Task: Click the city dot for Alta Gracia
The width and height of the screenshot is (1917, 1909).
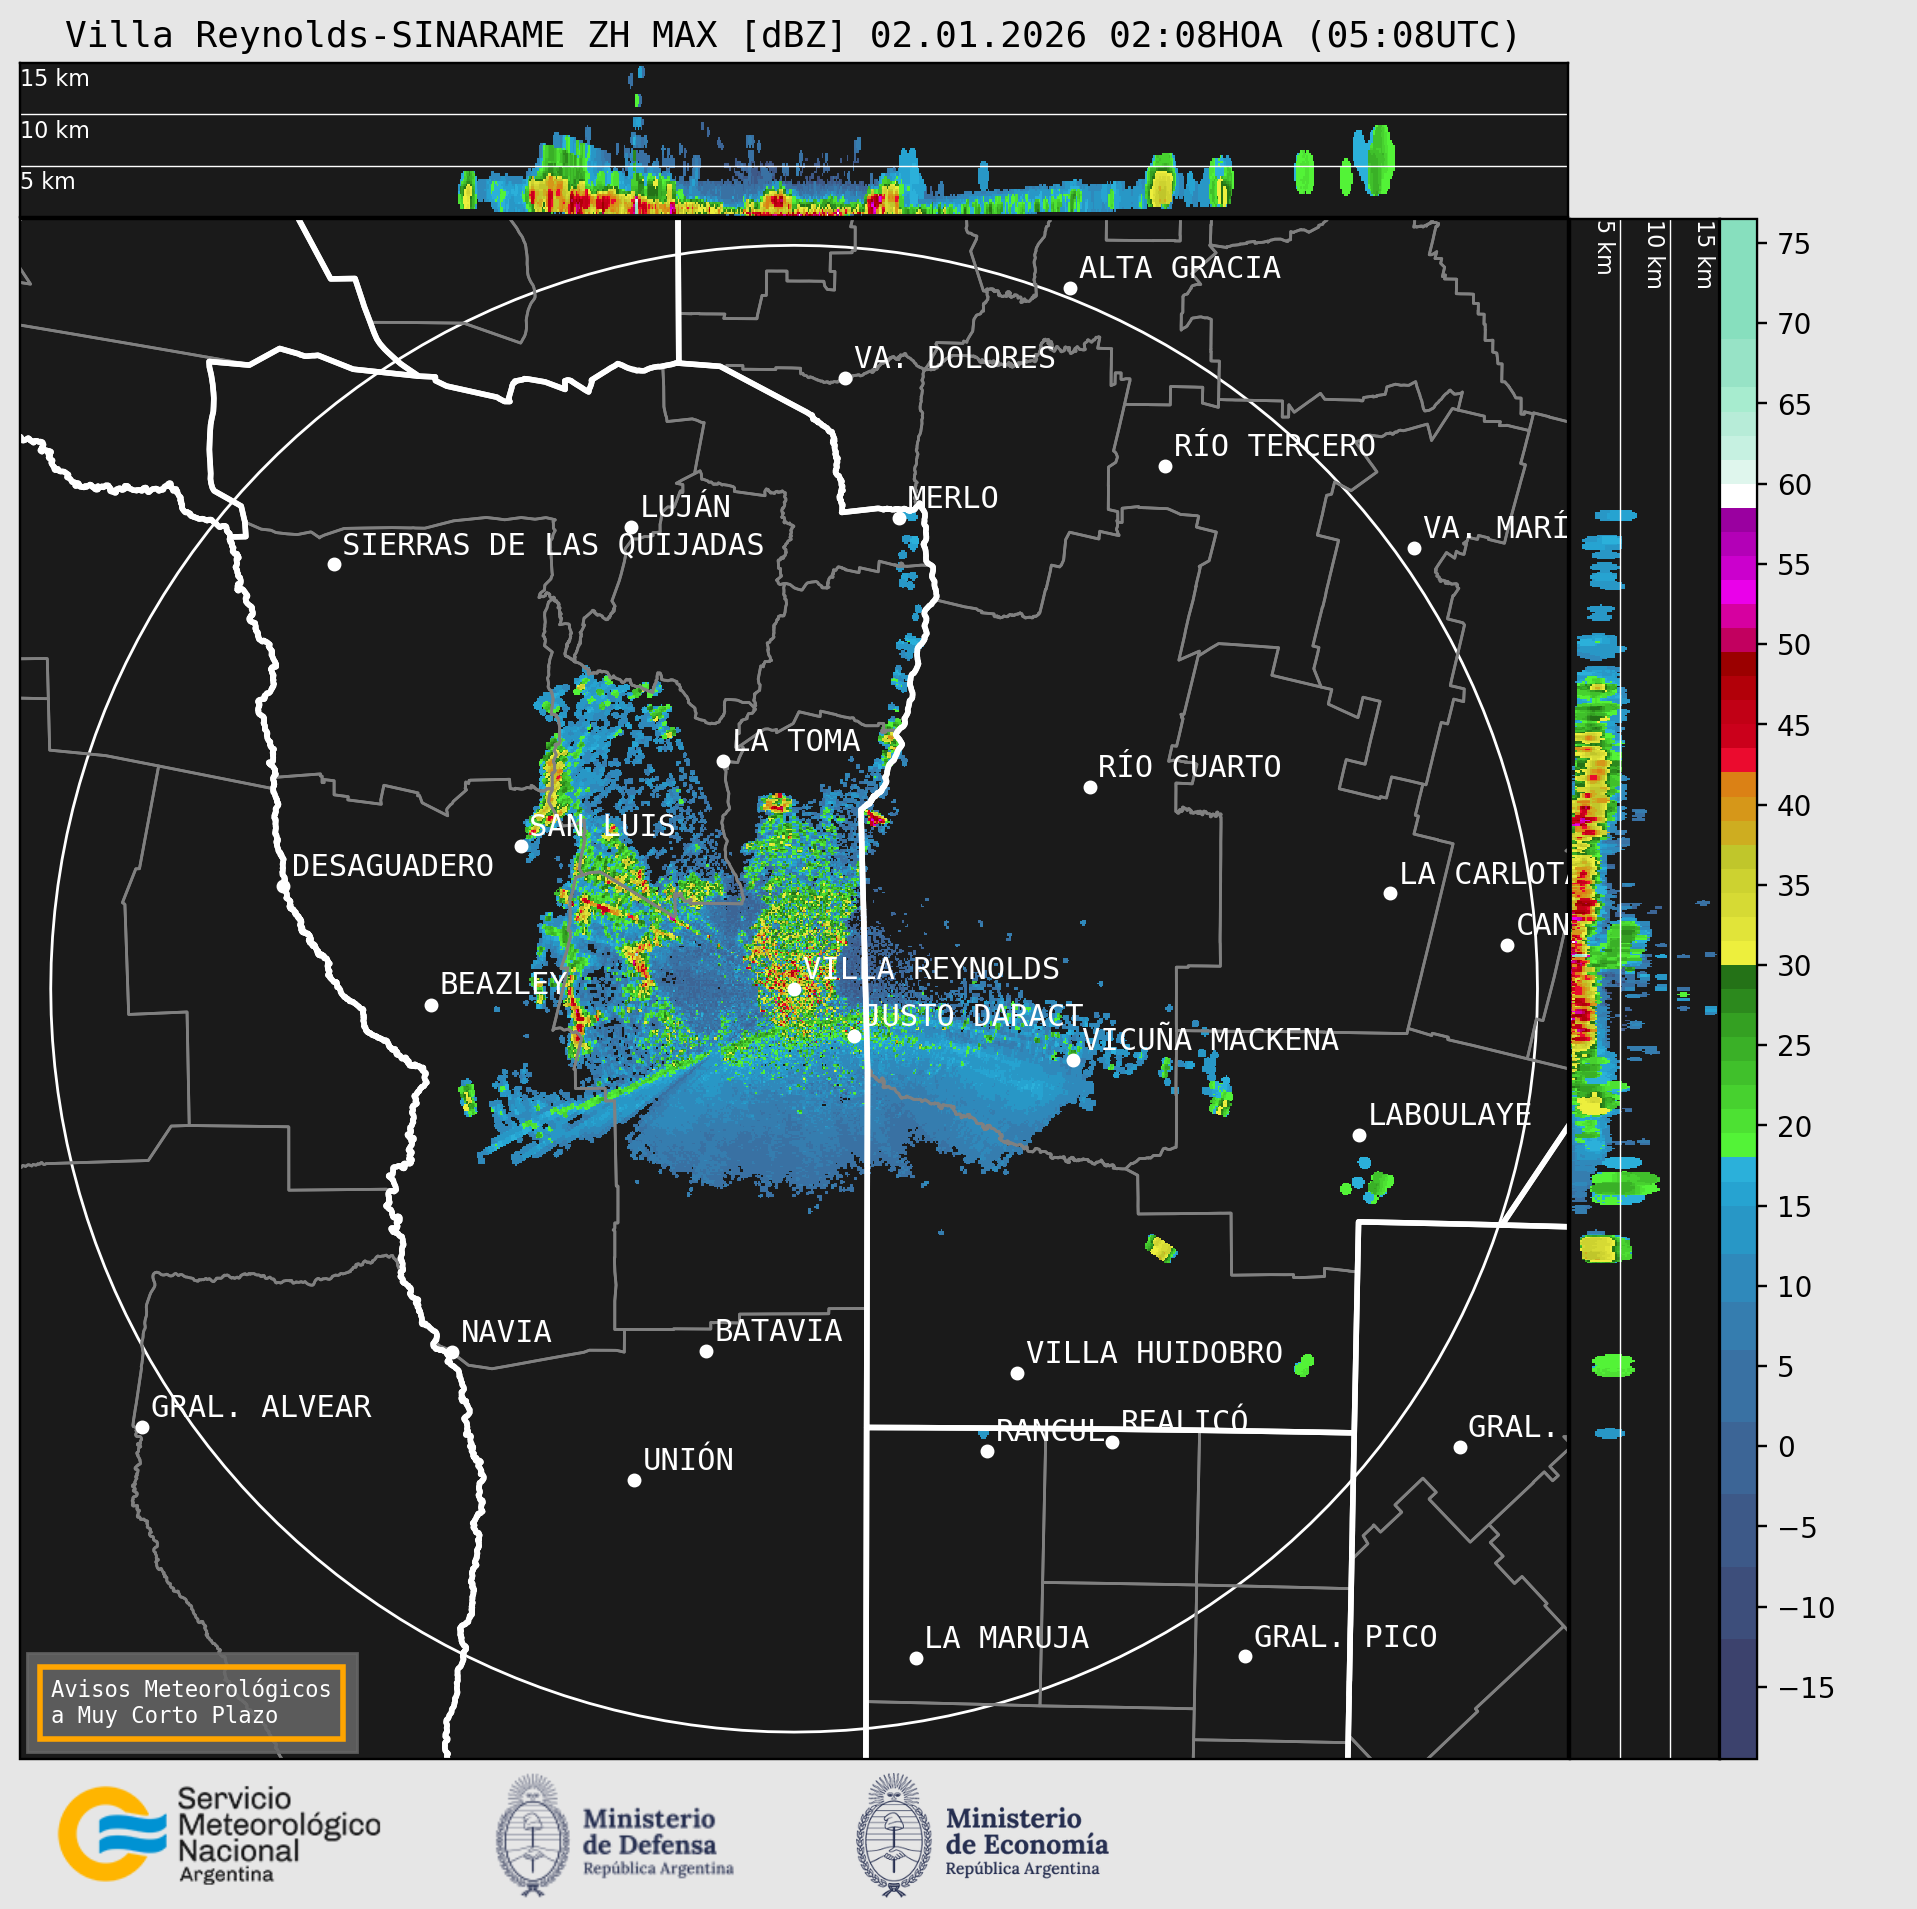Action: [x=1070, y=288]
